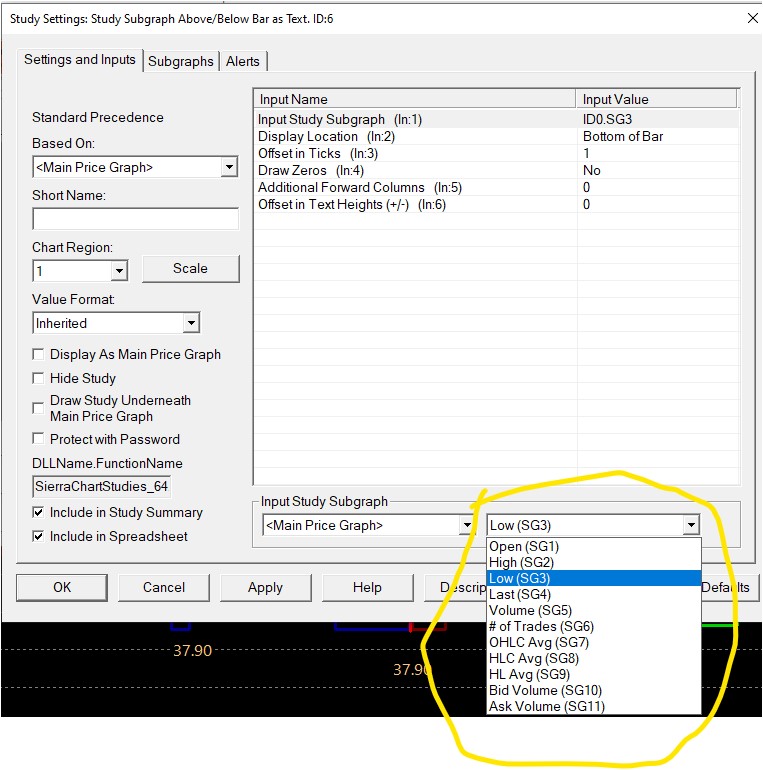The height and width of the screenshot is (770, 763).
Task: Click the ID0.SG3 input value cell
Action: pyautogui.click(x=658, y=119)
